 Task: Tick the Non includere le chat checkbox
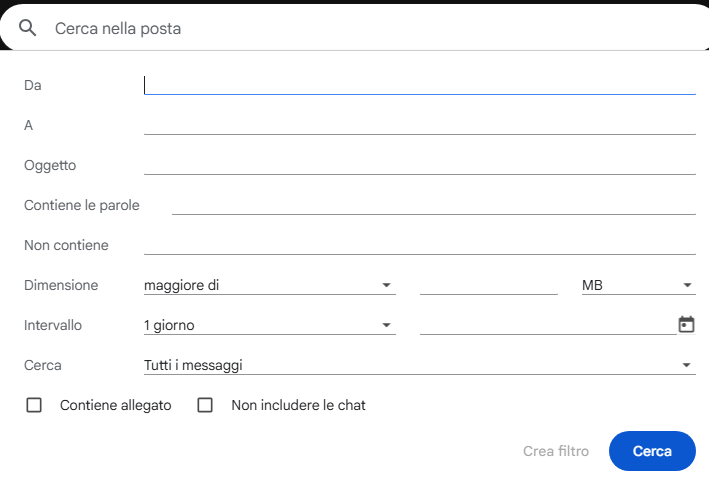205,405
